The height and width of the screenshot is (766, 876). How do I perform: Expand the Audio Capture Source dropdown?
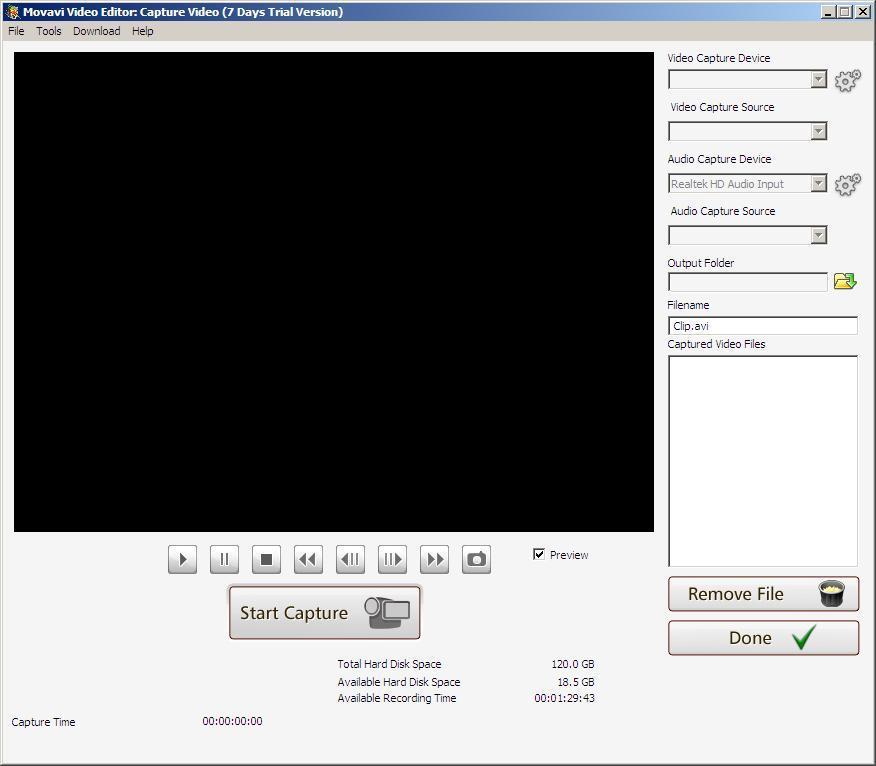click(x=819, y=235)
